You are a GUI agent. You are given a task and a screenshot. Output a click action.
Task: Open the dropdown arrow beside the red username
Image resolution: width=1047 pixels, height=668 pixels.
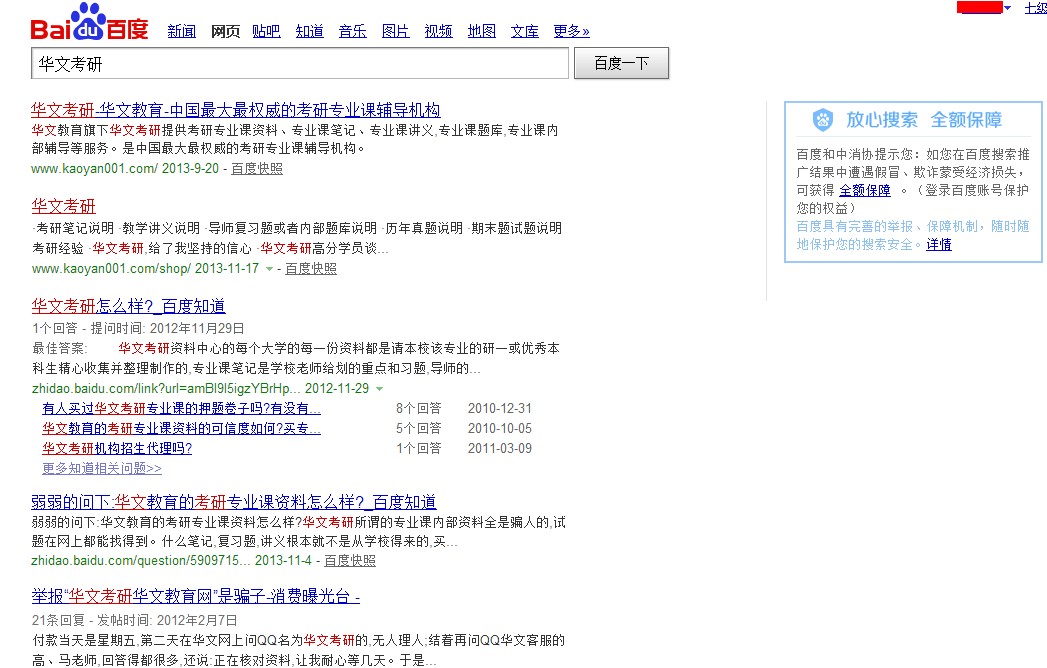pos(1008,8)
